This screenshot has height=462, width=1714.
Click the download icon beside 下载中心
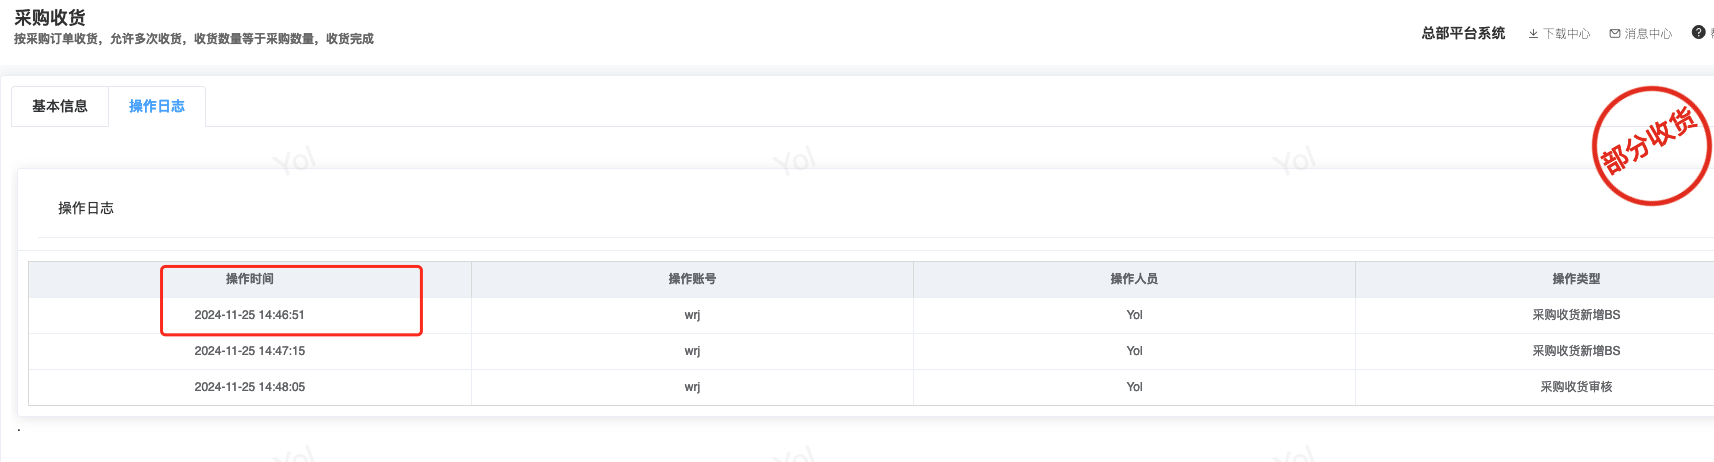(x=1533, y=34)
